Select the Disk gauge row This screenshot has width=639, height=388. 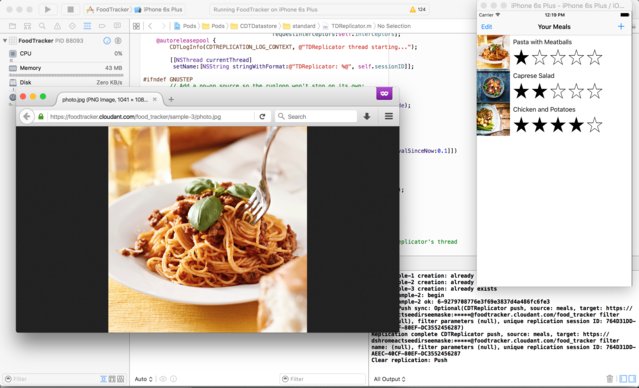click(65, 82)
